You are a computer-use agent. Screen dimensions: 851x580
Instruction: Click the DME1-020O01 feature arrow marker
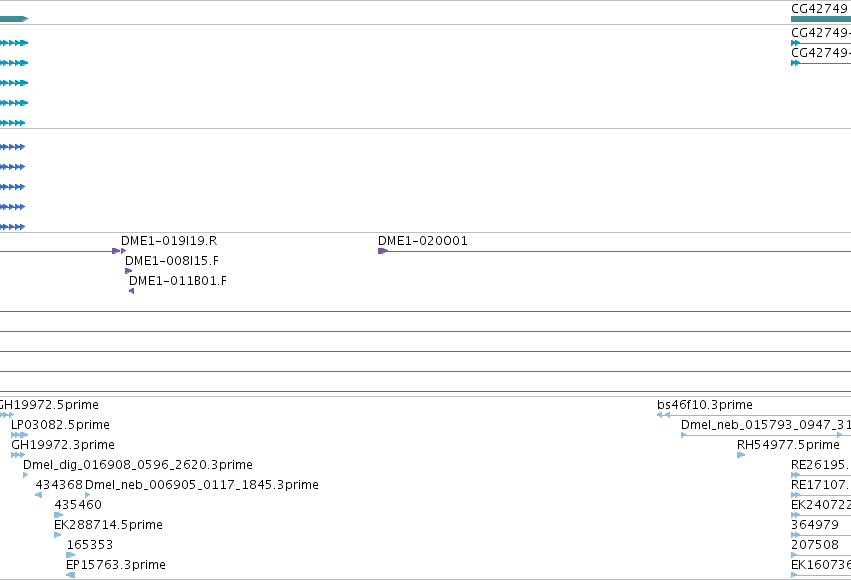[383, 251]
